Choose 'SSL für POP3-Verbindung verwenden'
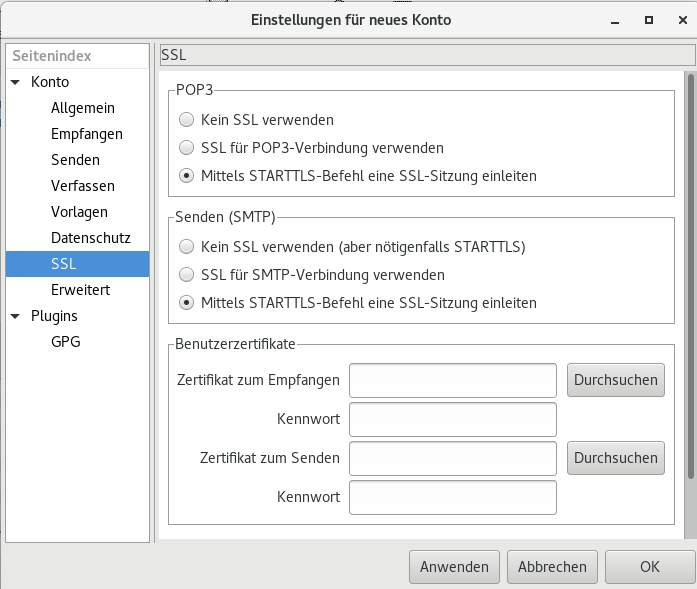 186,148
